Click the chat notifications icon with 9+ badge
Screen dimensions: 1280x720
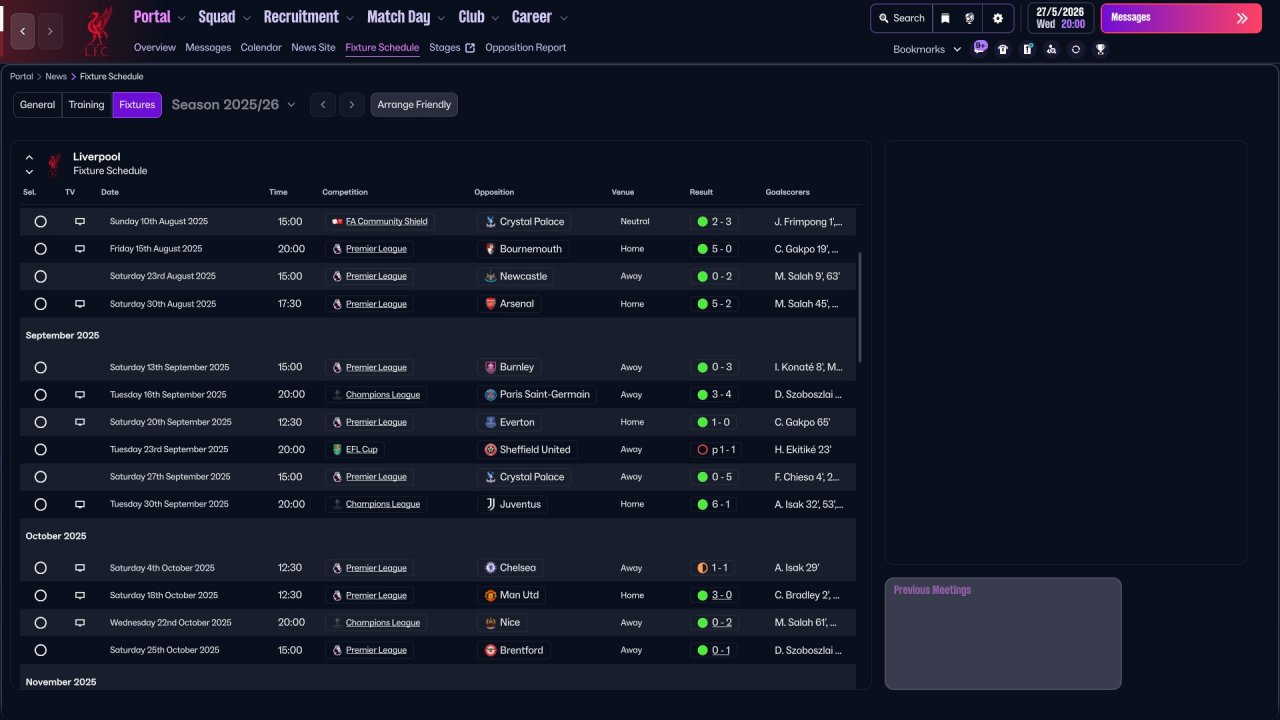click(979, 48)
